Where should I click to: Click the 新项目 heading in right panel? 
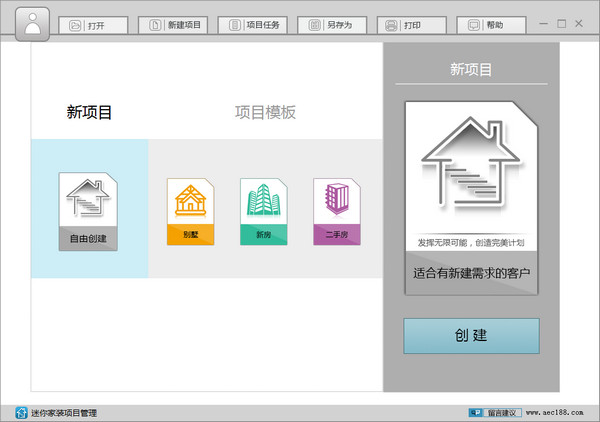tap(471, 70)
